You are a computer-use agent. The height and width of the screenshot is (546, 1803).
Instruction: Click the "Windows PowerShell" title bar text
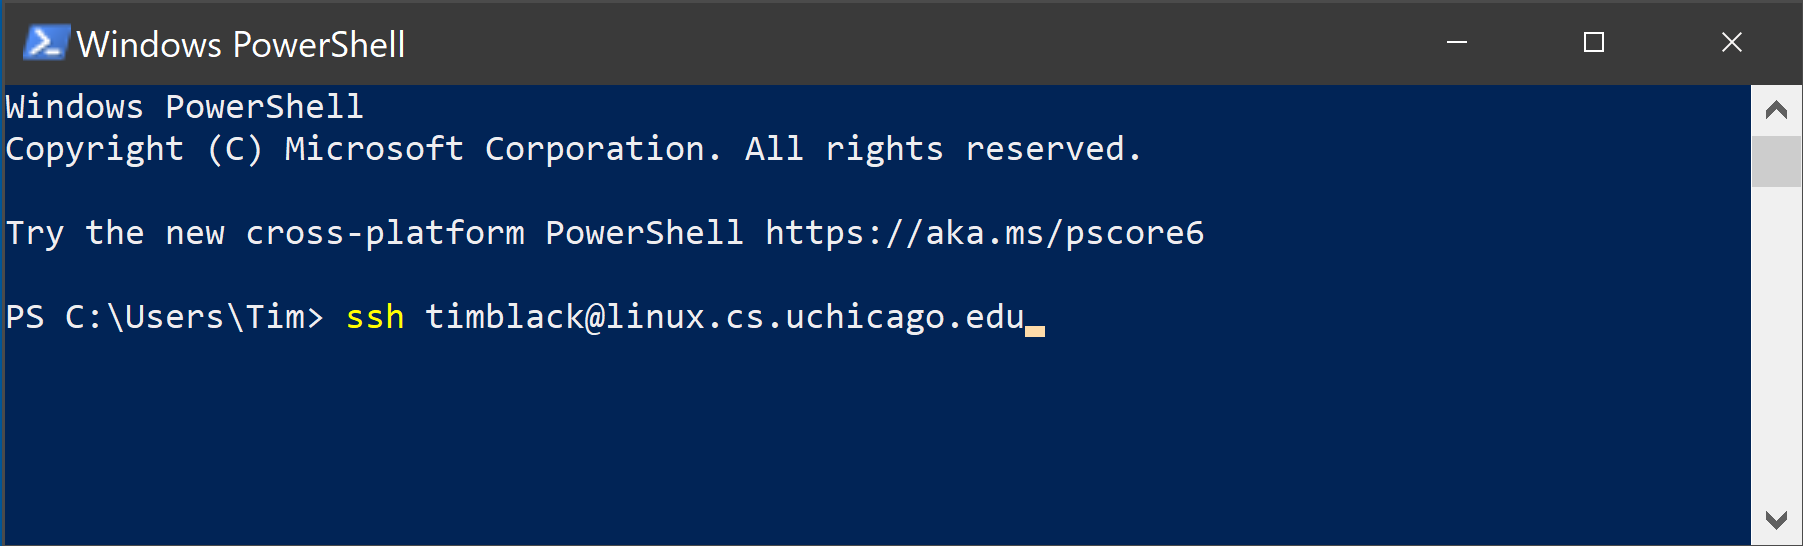(241, 44)
